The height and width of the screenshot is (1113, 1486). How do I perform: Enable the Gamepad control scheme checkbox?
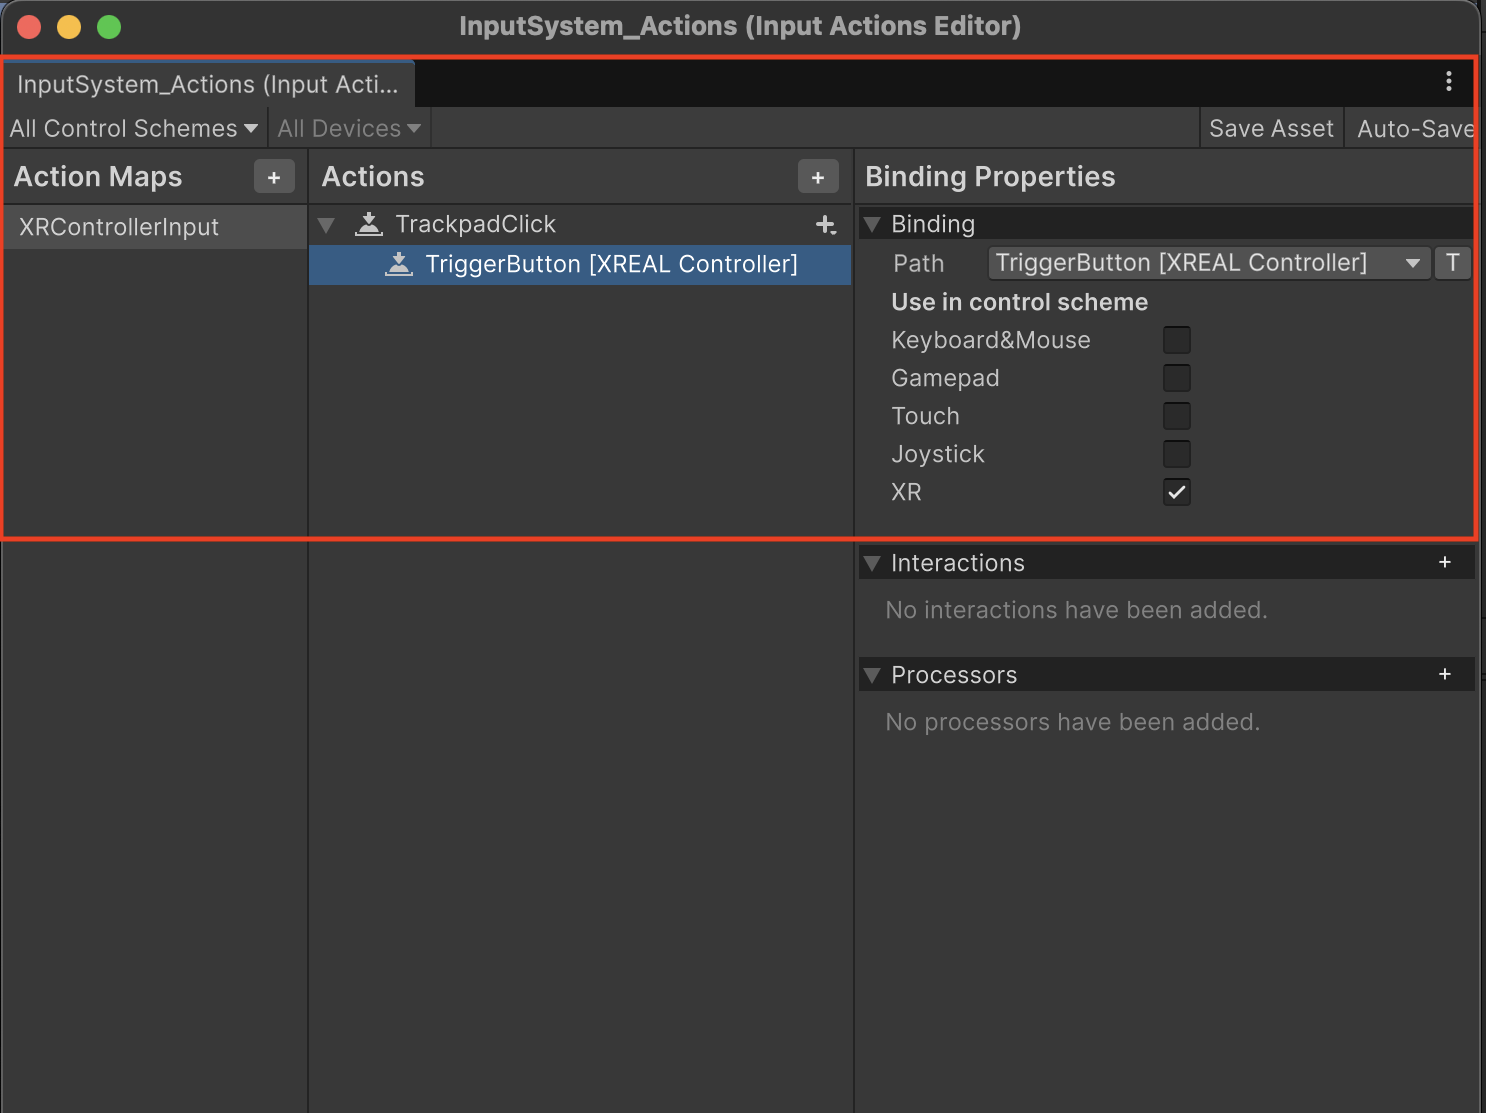tap(1176, 378)
